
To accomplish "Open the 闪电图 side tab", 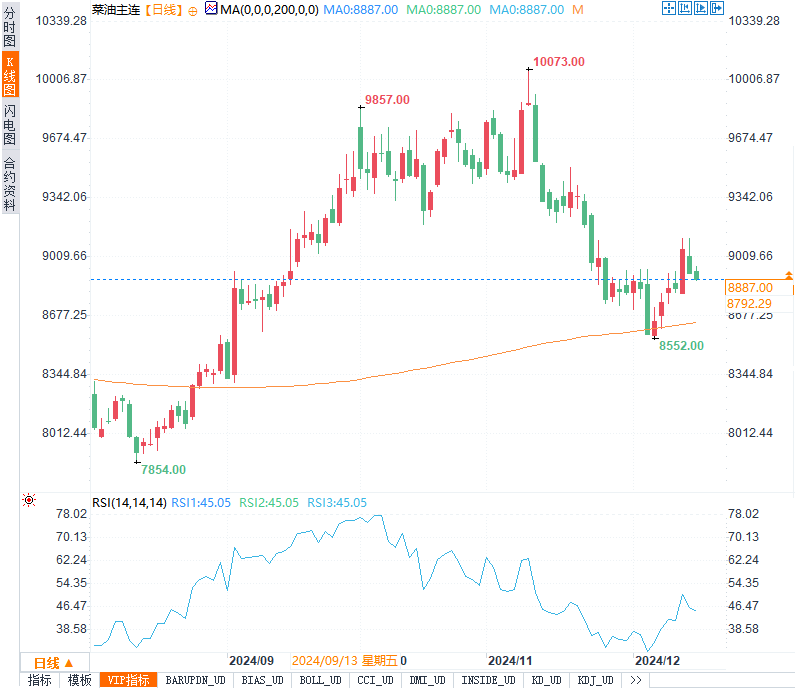I will (x=10, y=124).
